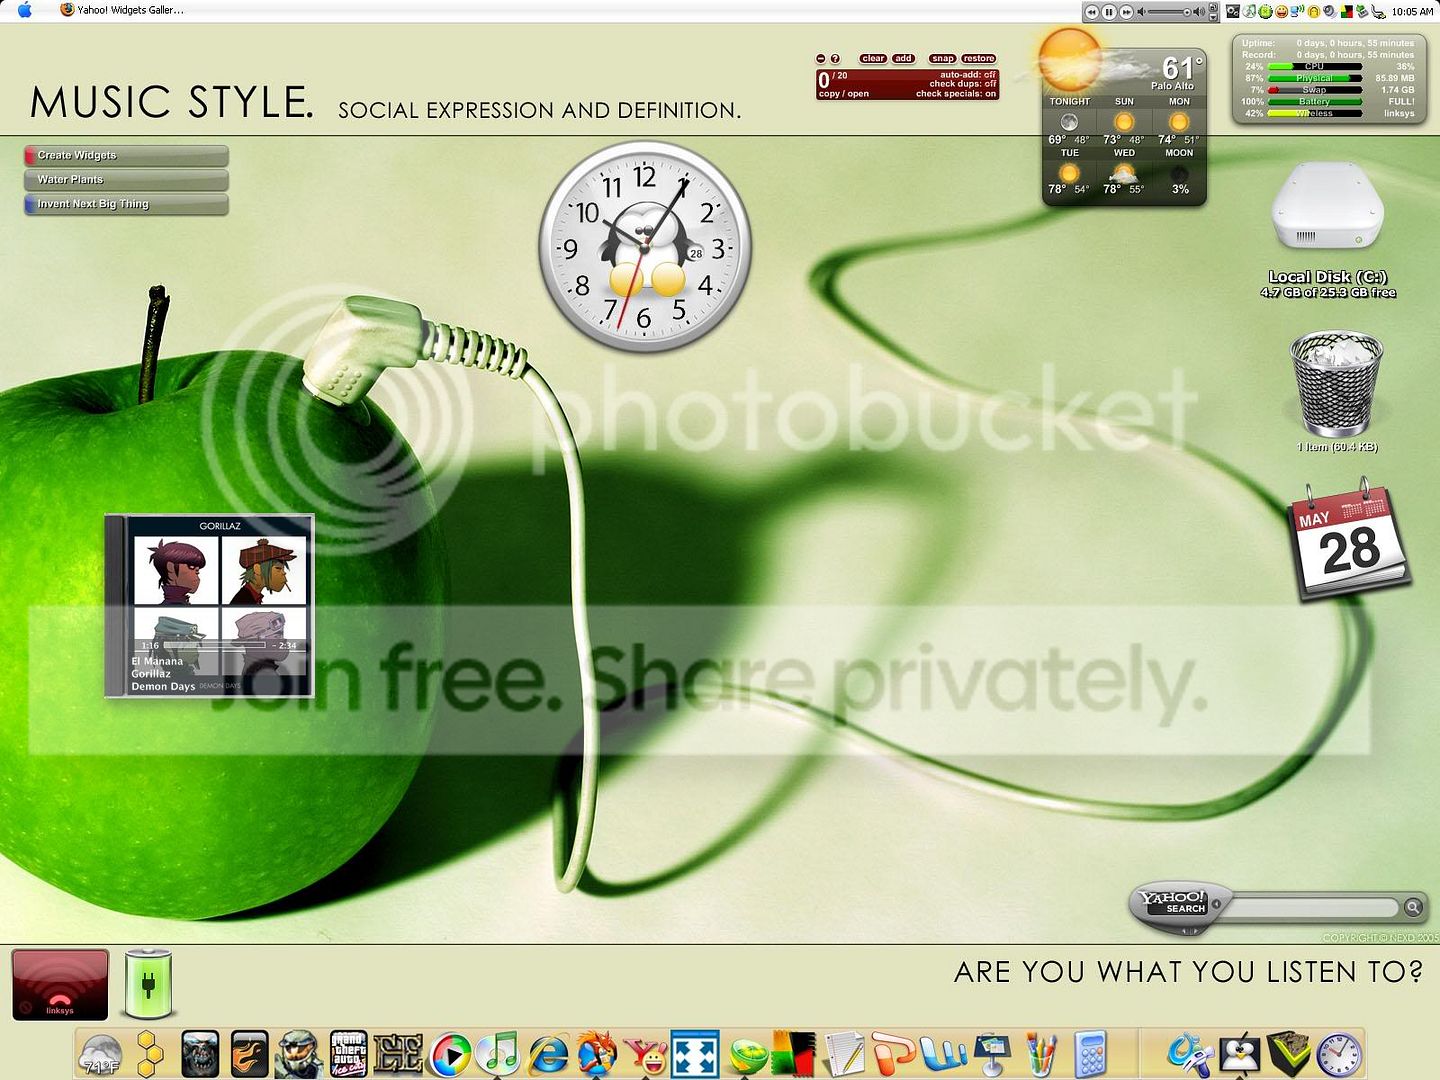The width and height of the screenshot is (1440, 1080).
Task: Click the yellow padlock tray icon
Action: [x=1313, y=12]
